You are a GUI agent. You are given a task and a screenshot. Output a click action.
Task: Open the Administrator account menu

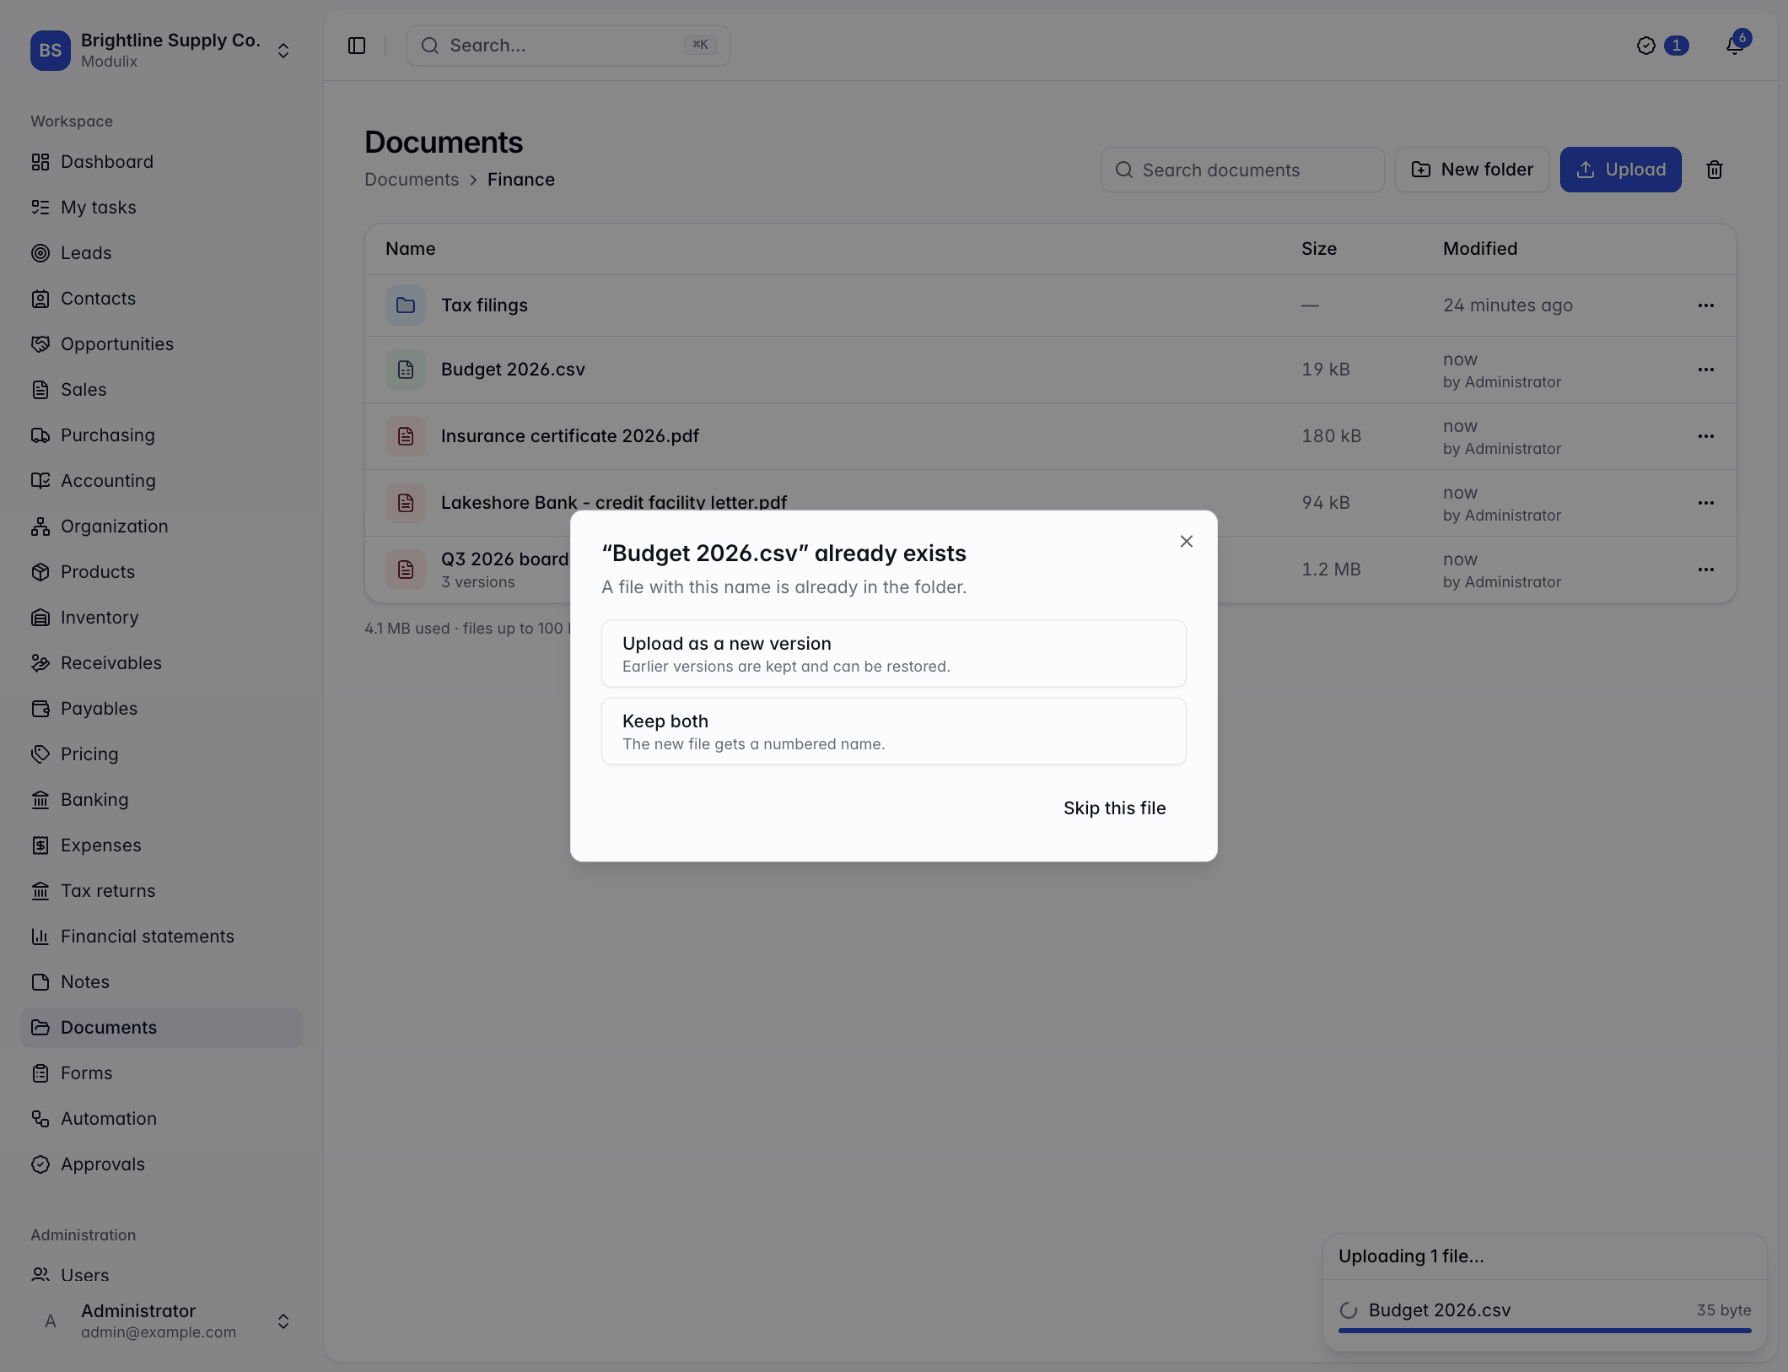click(161, 1321)
